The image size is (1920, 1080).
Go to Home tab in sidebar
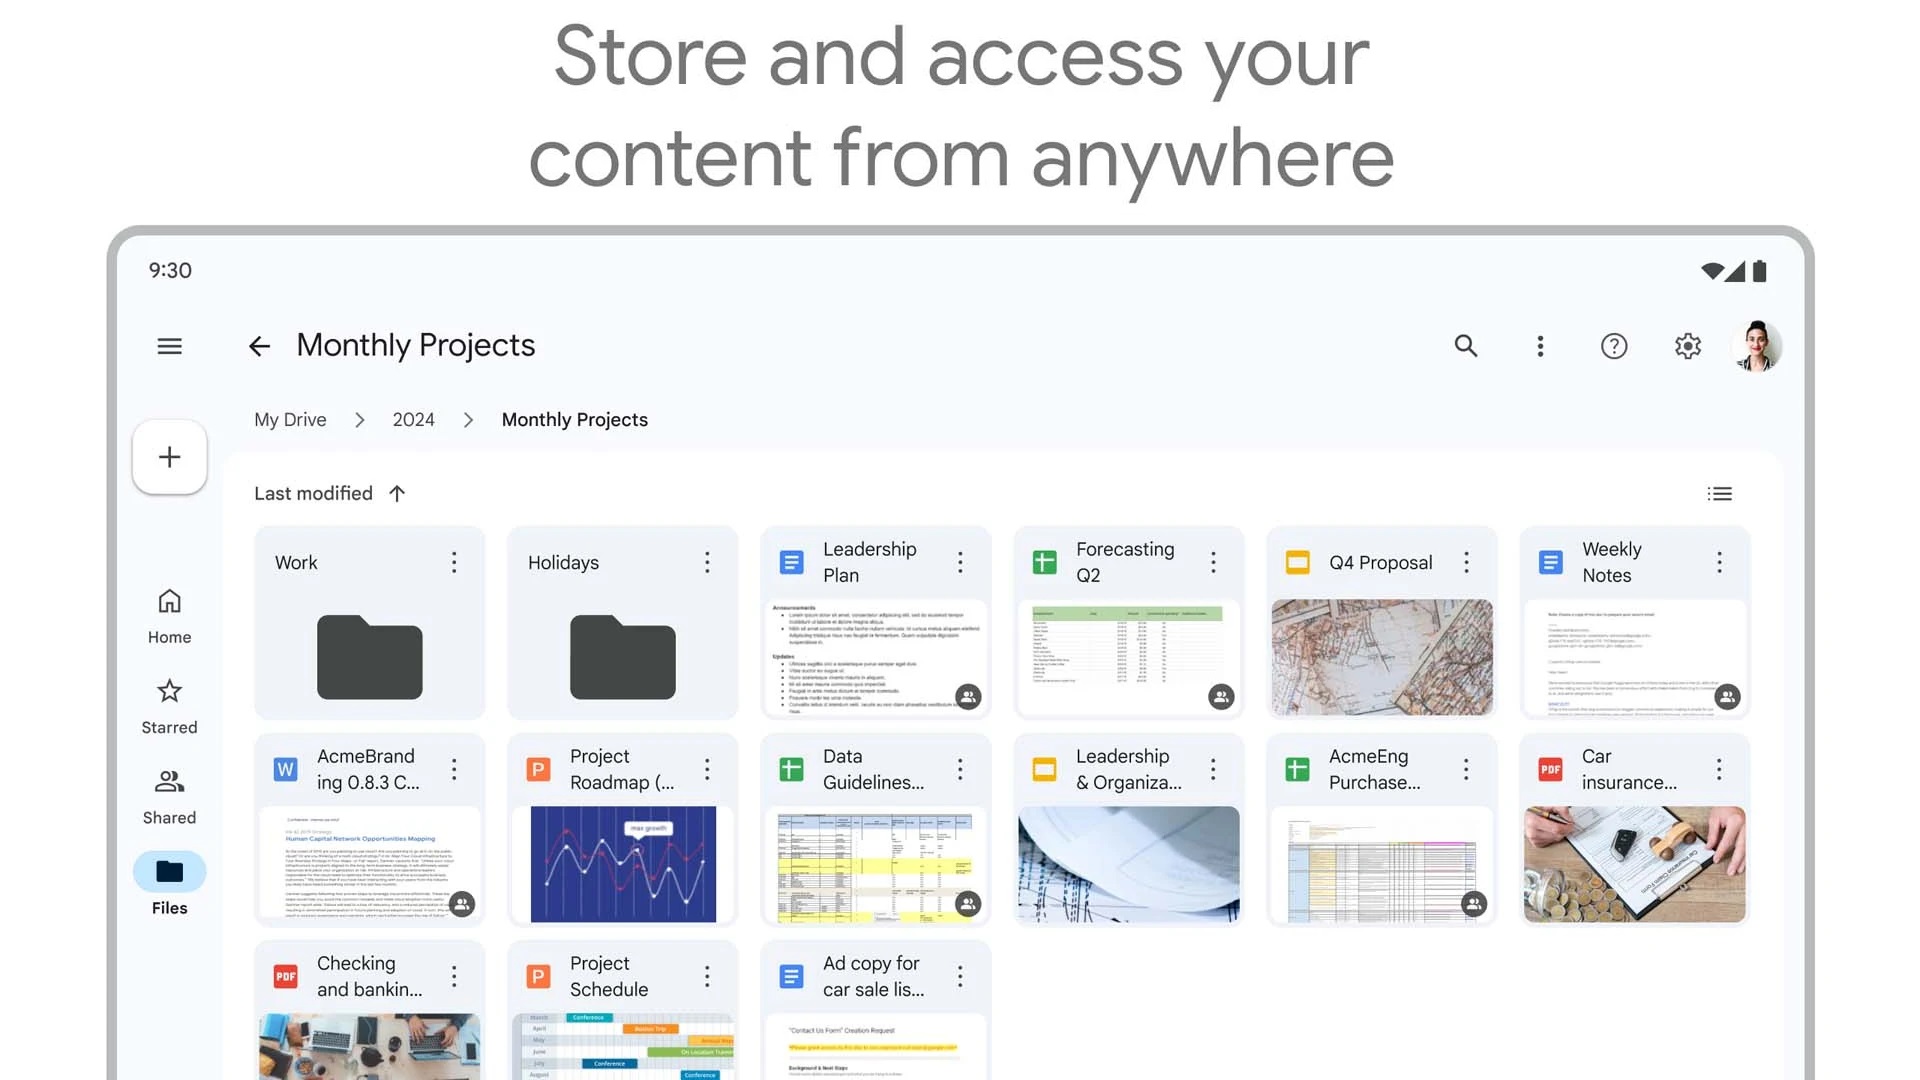(x=169, y=616)
